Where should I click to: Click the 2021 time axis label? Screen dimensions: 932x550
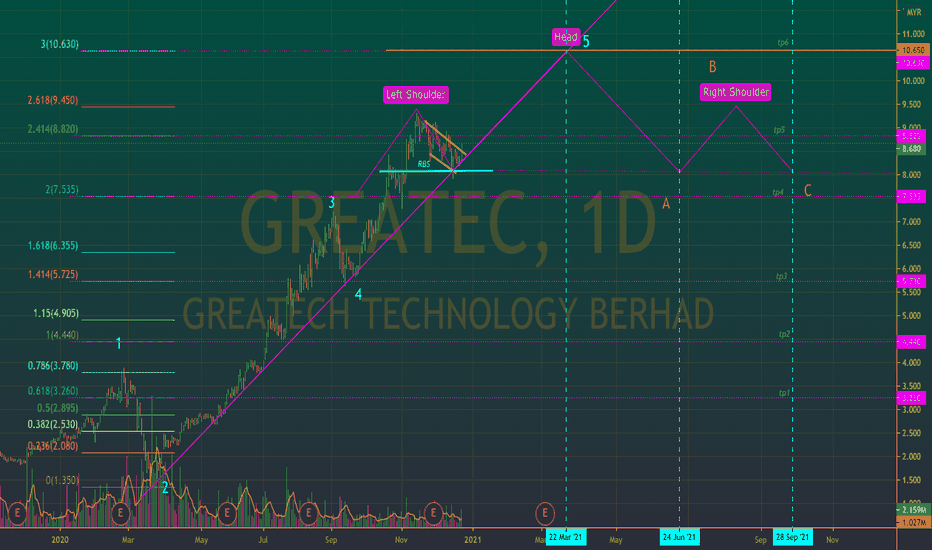(x=473, y=540)
